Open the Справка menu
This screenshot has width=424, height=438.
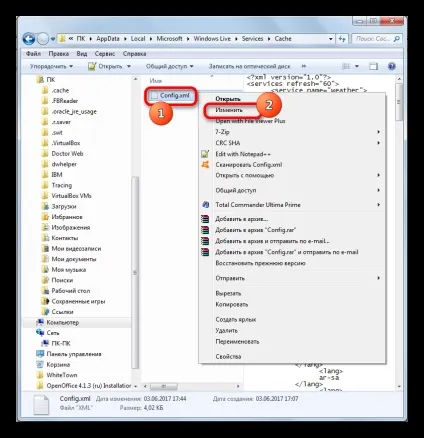[134, 54]
